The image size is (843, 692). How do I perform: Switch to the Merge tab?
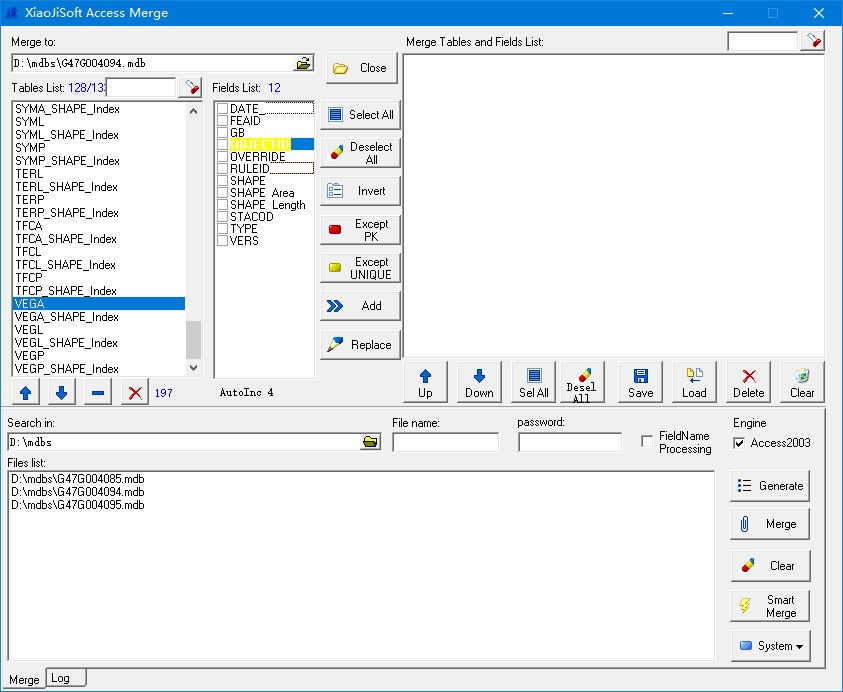point(24,680)
